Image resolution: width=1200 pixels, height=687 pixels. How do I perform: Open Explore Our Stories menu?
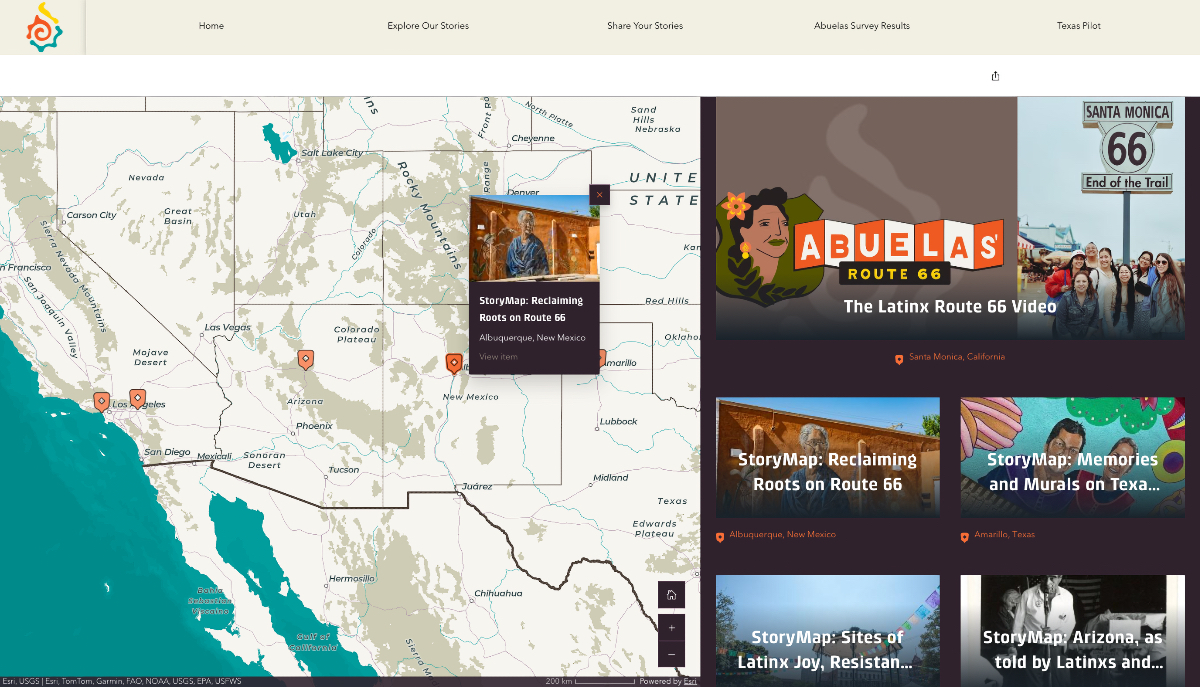(x=428, y=26)
